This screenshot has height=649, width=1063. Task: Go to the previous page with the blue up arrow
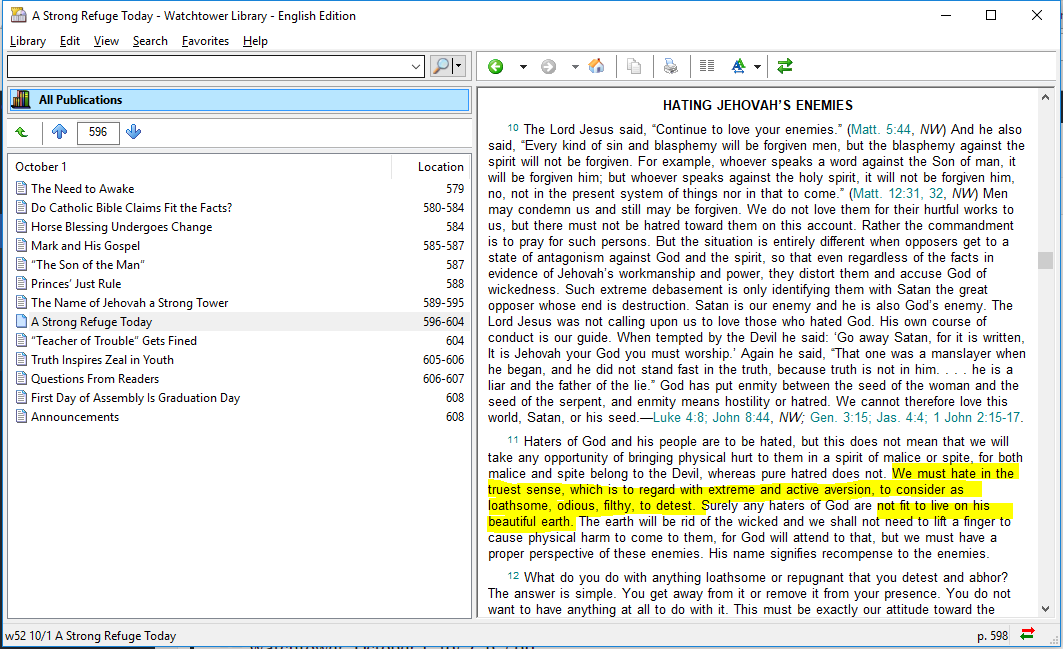click(59, 132)
